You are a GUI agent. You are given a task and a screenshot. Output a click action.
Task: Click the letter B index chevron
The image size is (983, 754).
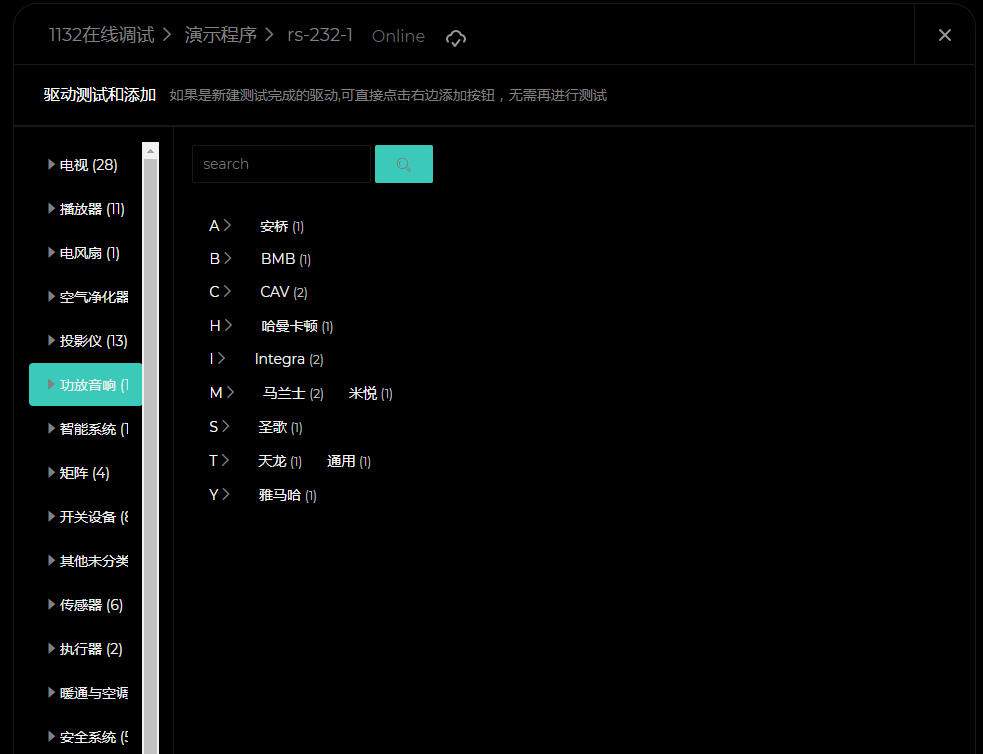[x=228, y=258]
